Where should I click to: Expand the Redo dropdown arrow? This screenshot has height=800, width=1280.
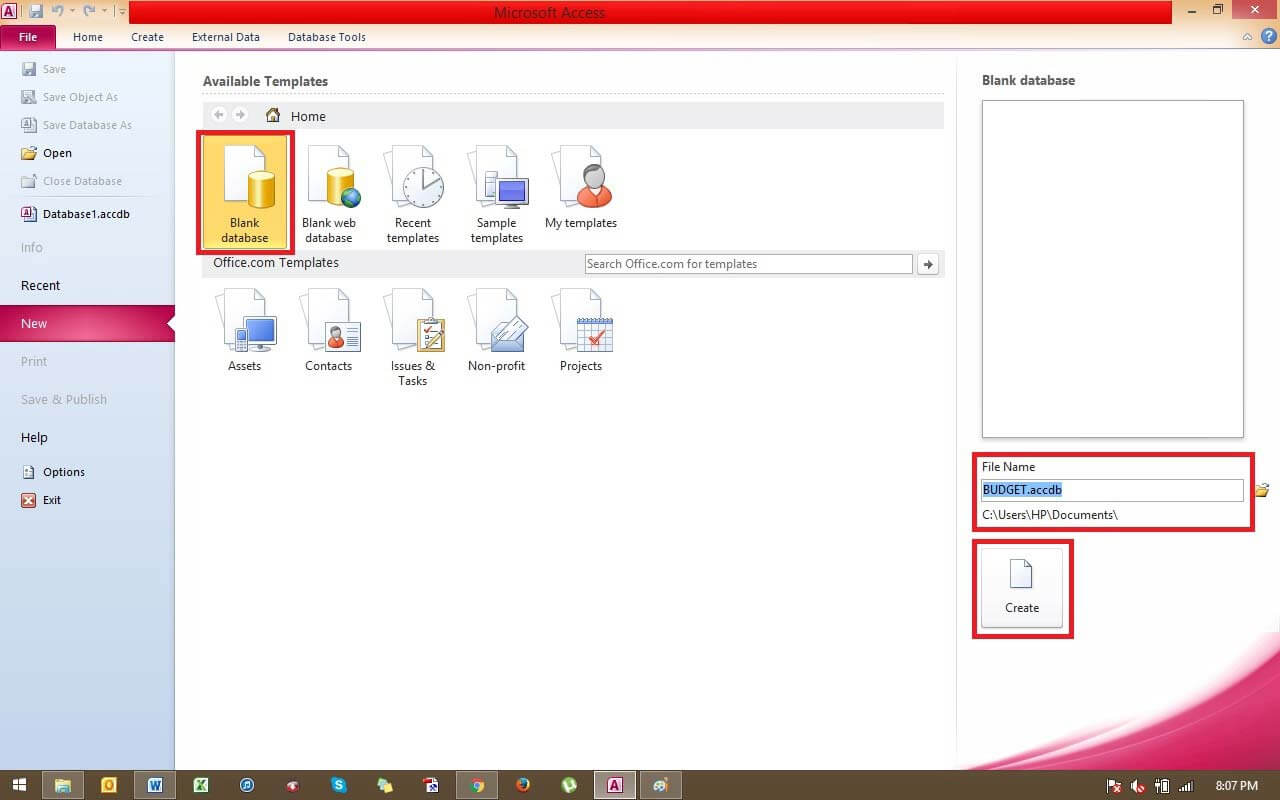pos(104,10)
